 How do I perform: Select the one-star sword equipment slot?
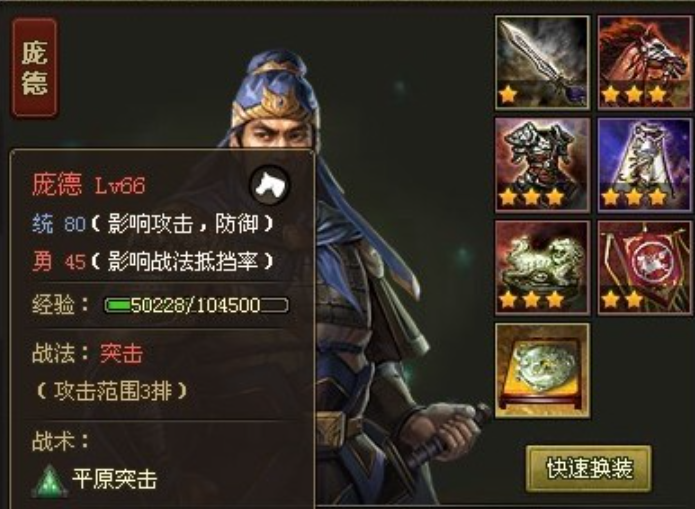[543, 63]
